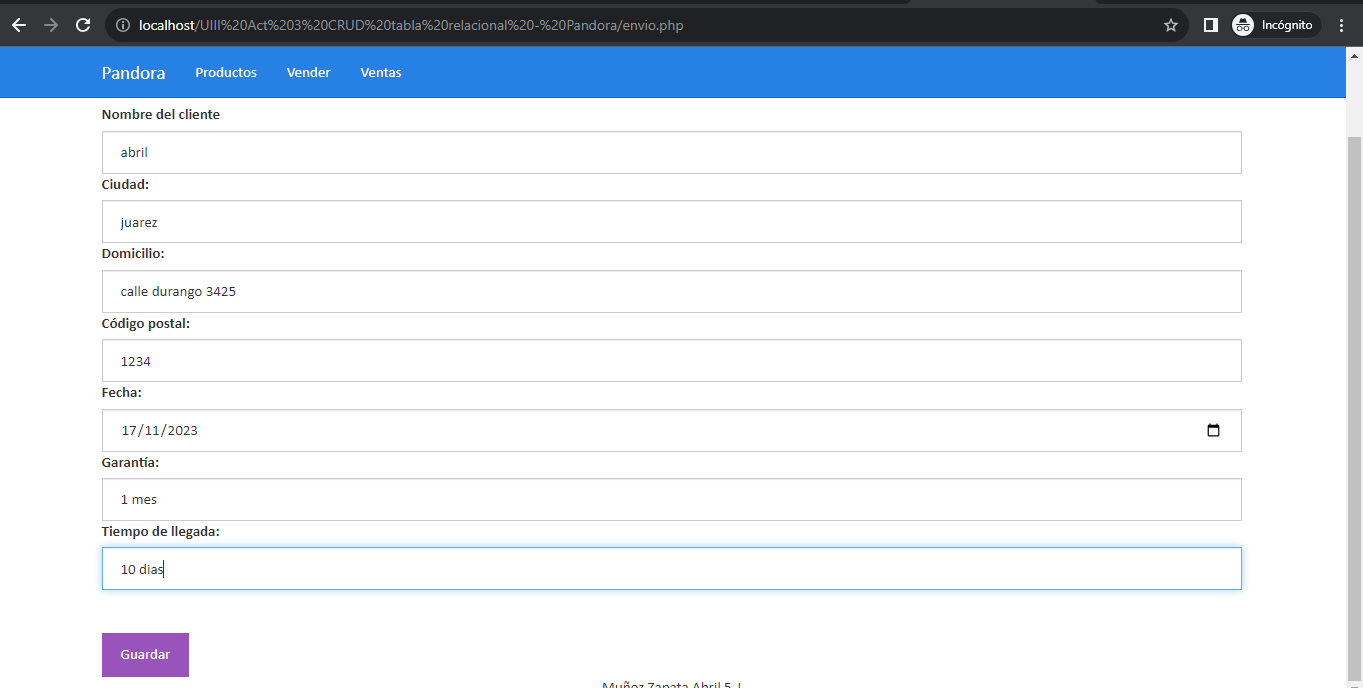Switch to the Ventas section
Screen dimensions: 1363x688
[381, 72]
